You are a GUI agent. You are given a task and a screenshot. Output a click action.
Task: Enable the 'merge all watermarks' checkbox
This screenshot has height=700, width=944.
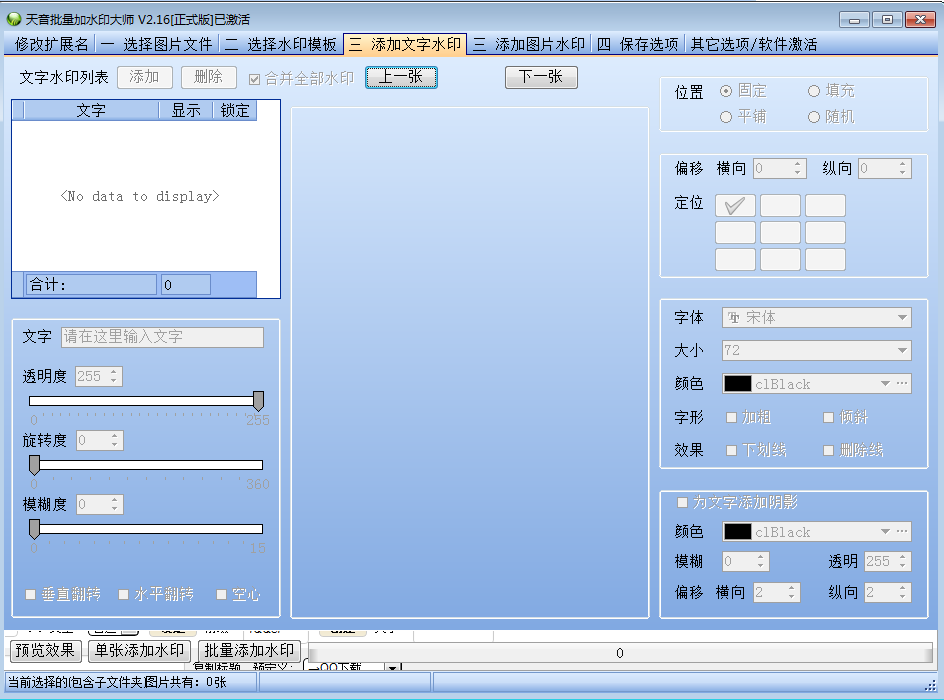coord(255,79)
